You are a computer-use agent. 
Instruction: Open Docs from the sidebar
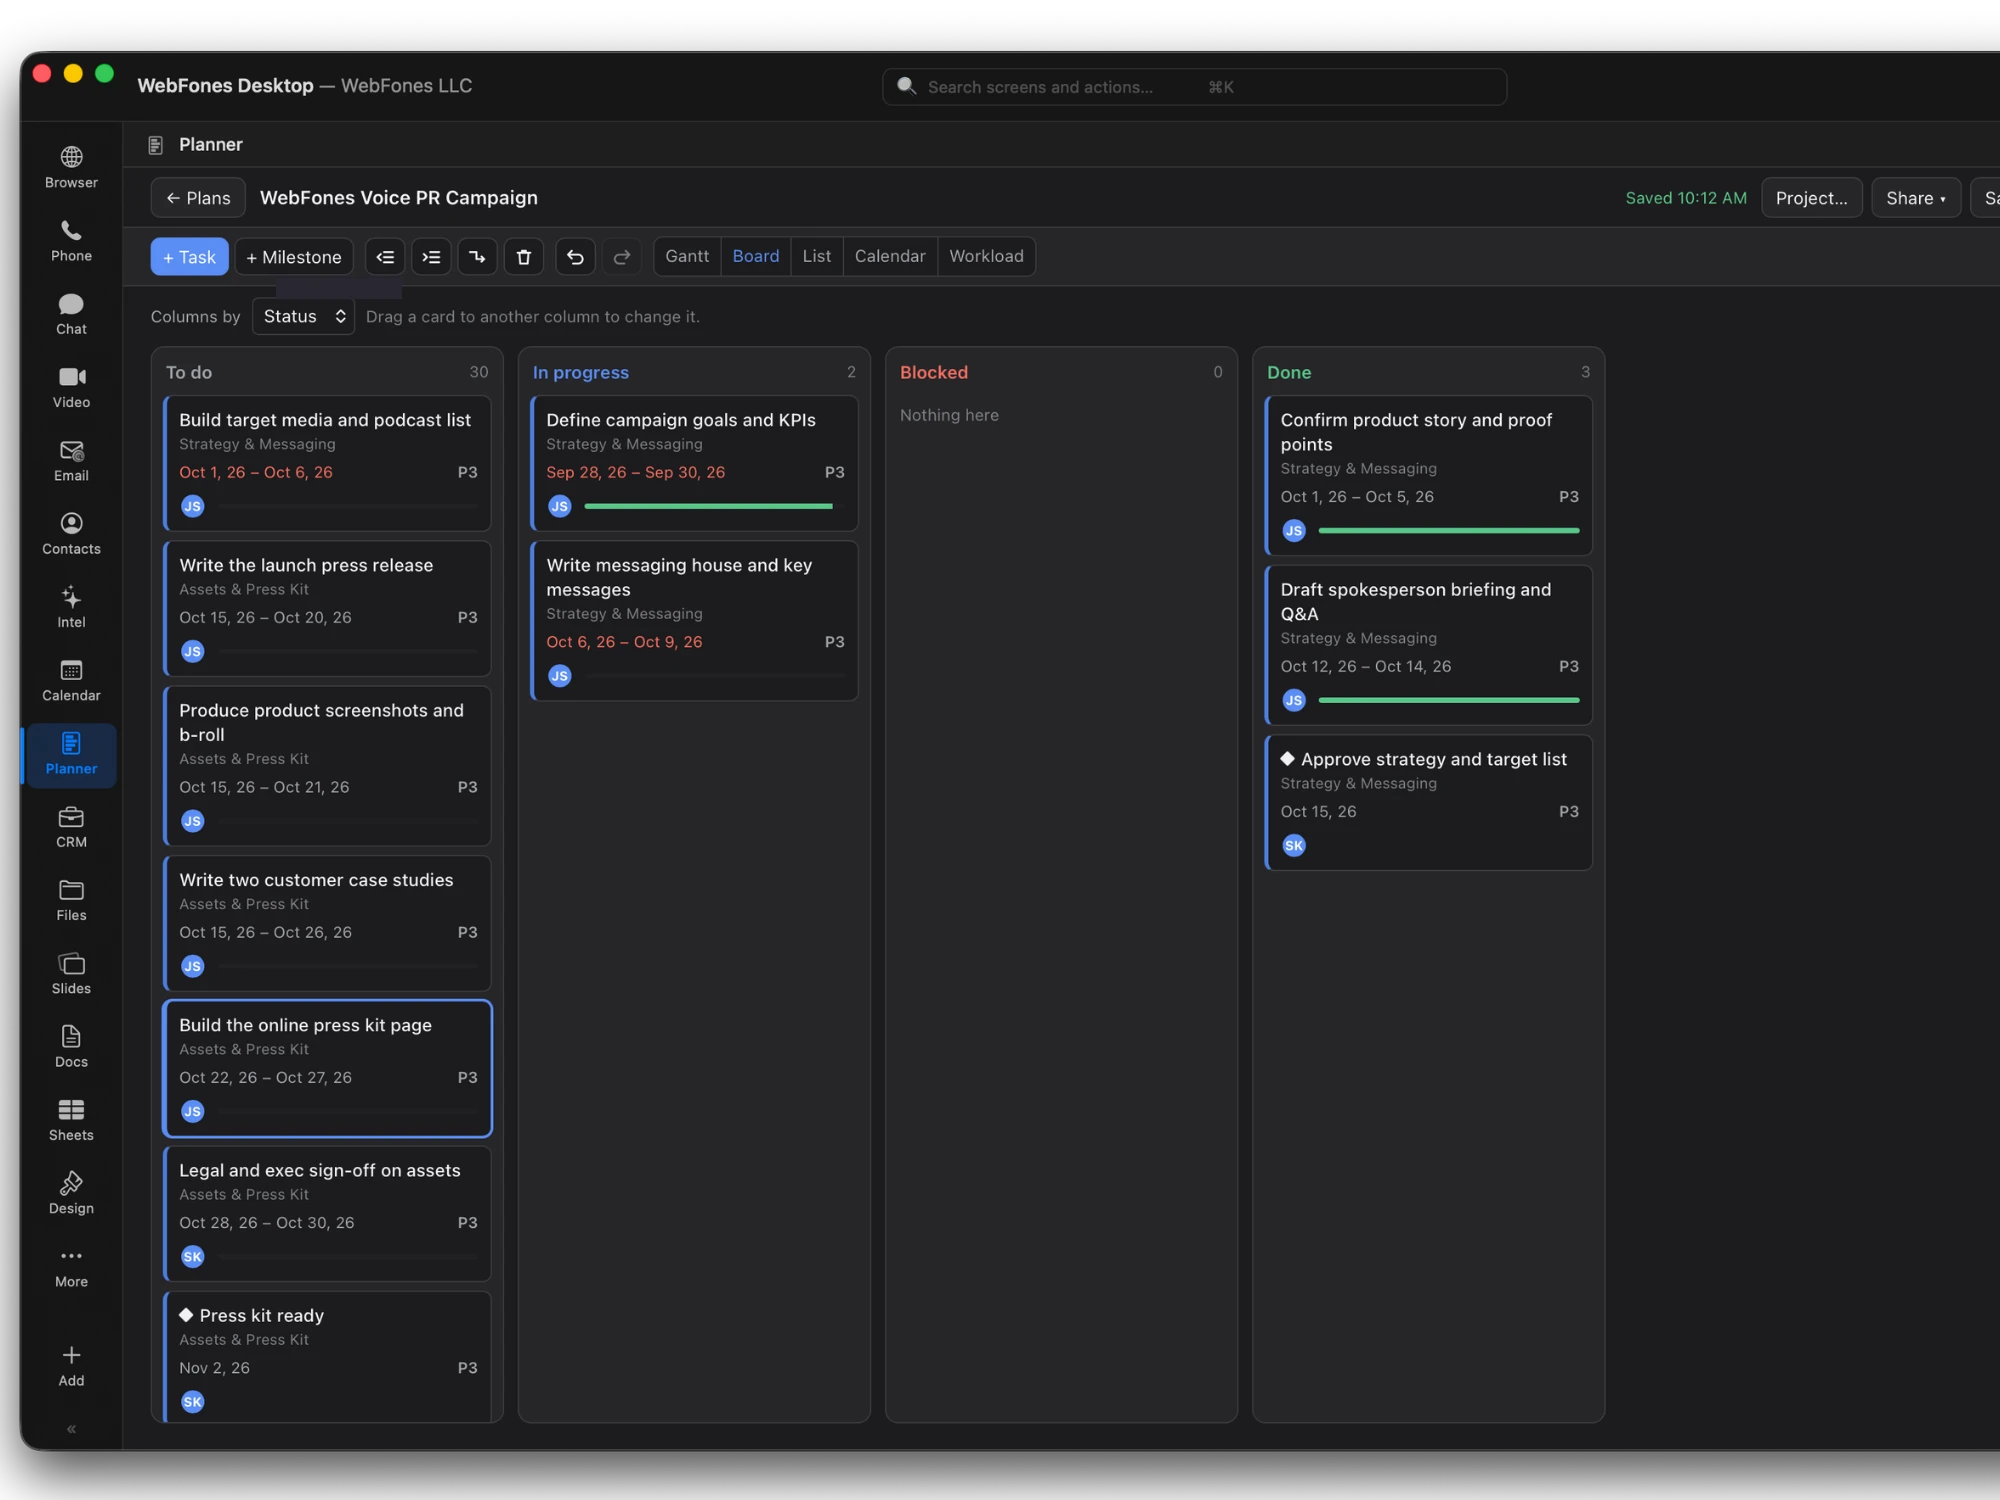pos(71,1047)
